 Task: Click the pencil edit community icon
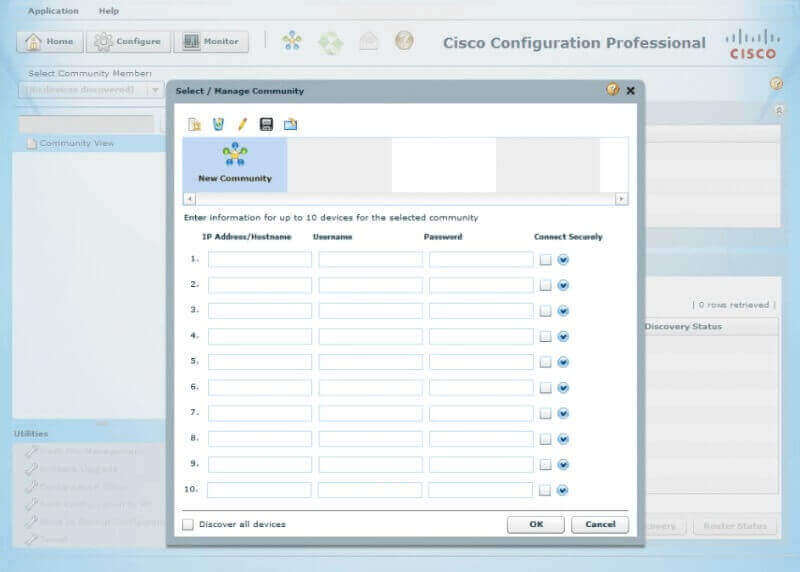242,124
